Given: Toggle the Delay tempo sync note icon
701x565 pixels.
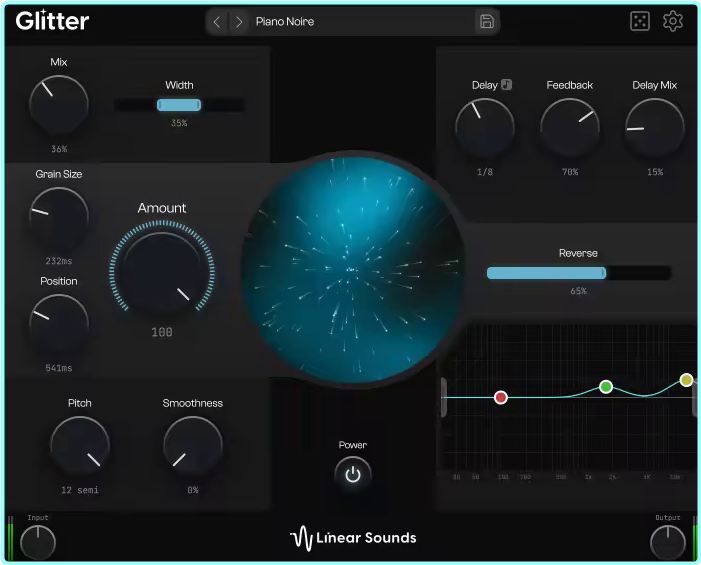Looking at the screenshot, I should [506, 84].
